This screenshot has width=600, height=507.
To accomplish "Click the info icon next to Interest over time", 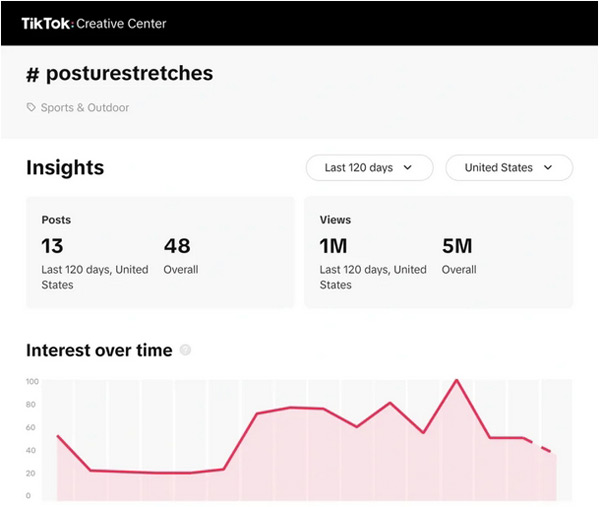I will (185, 351).
